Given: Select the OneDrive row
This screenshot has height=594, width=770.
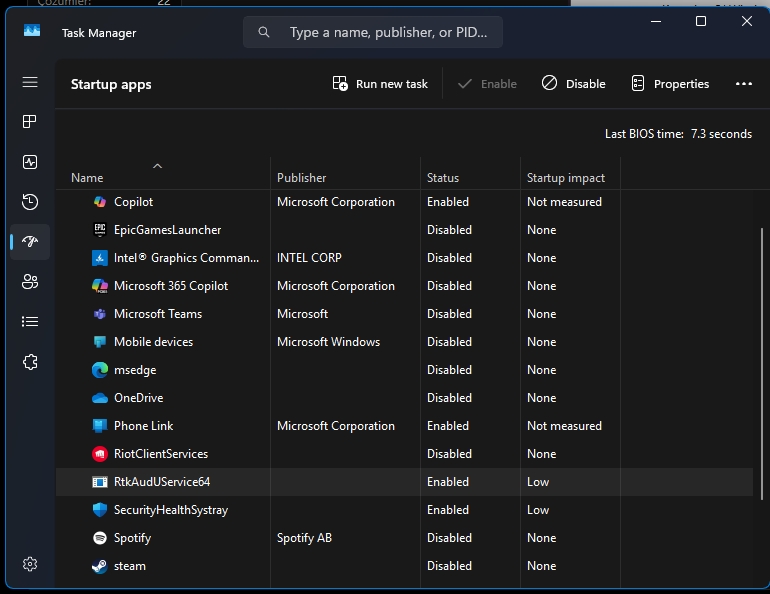Looking at the screenshot, I should (404, 398).
